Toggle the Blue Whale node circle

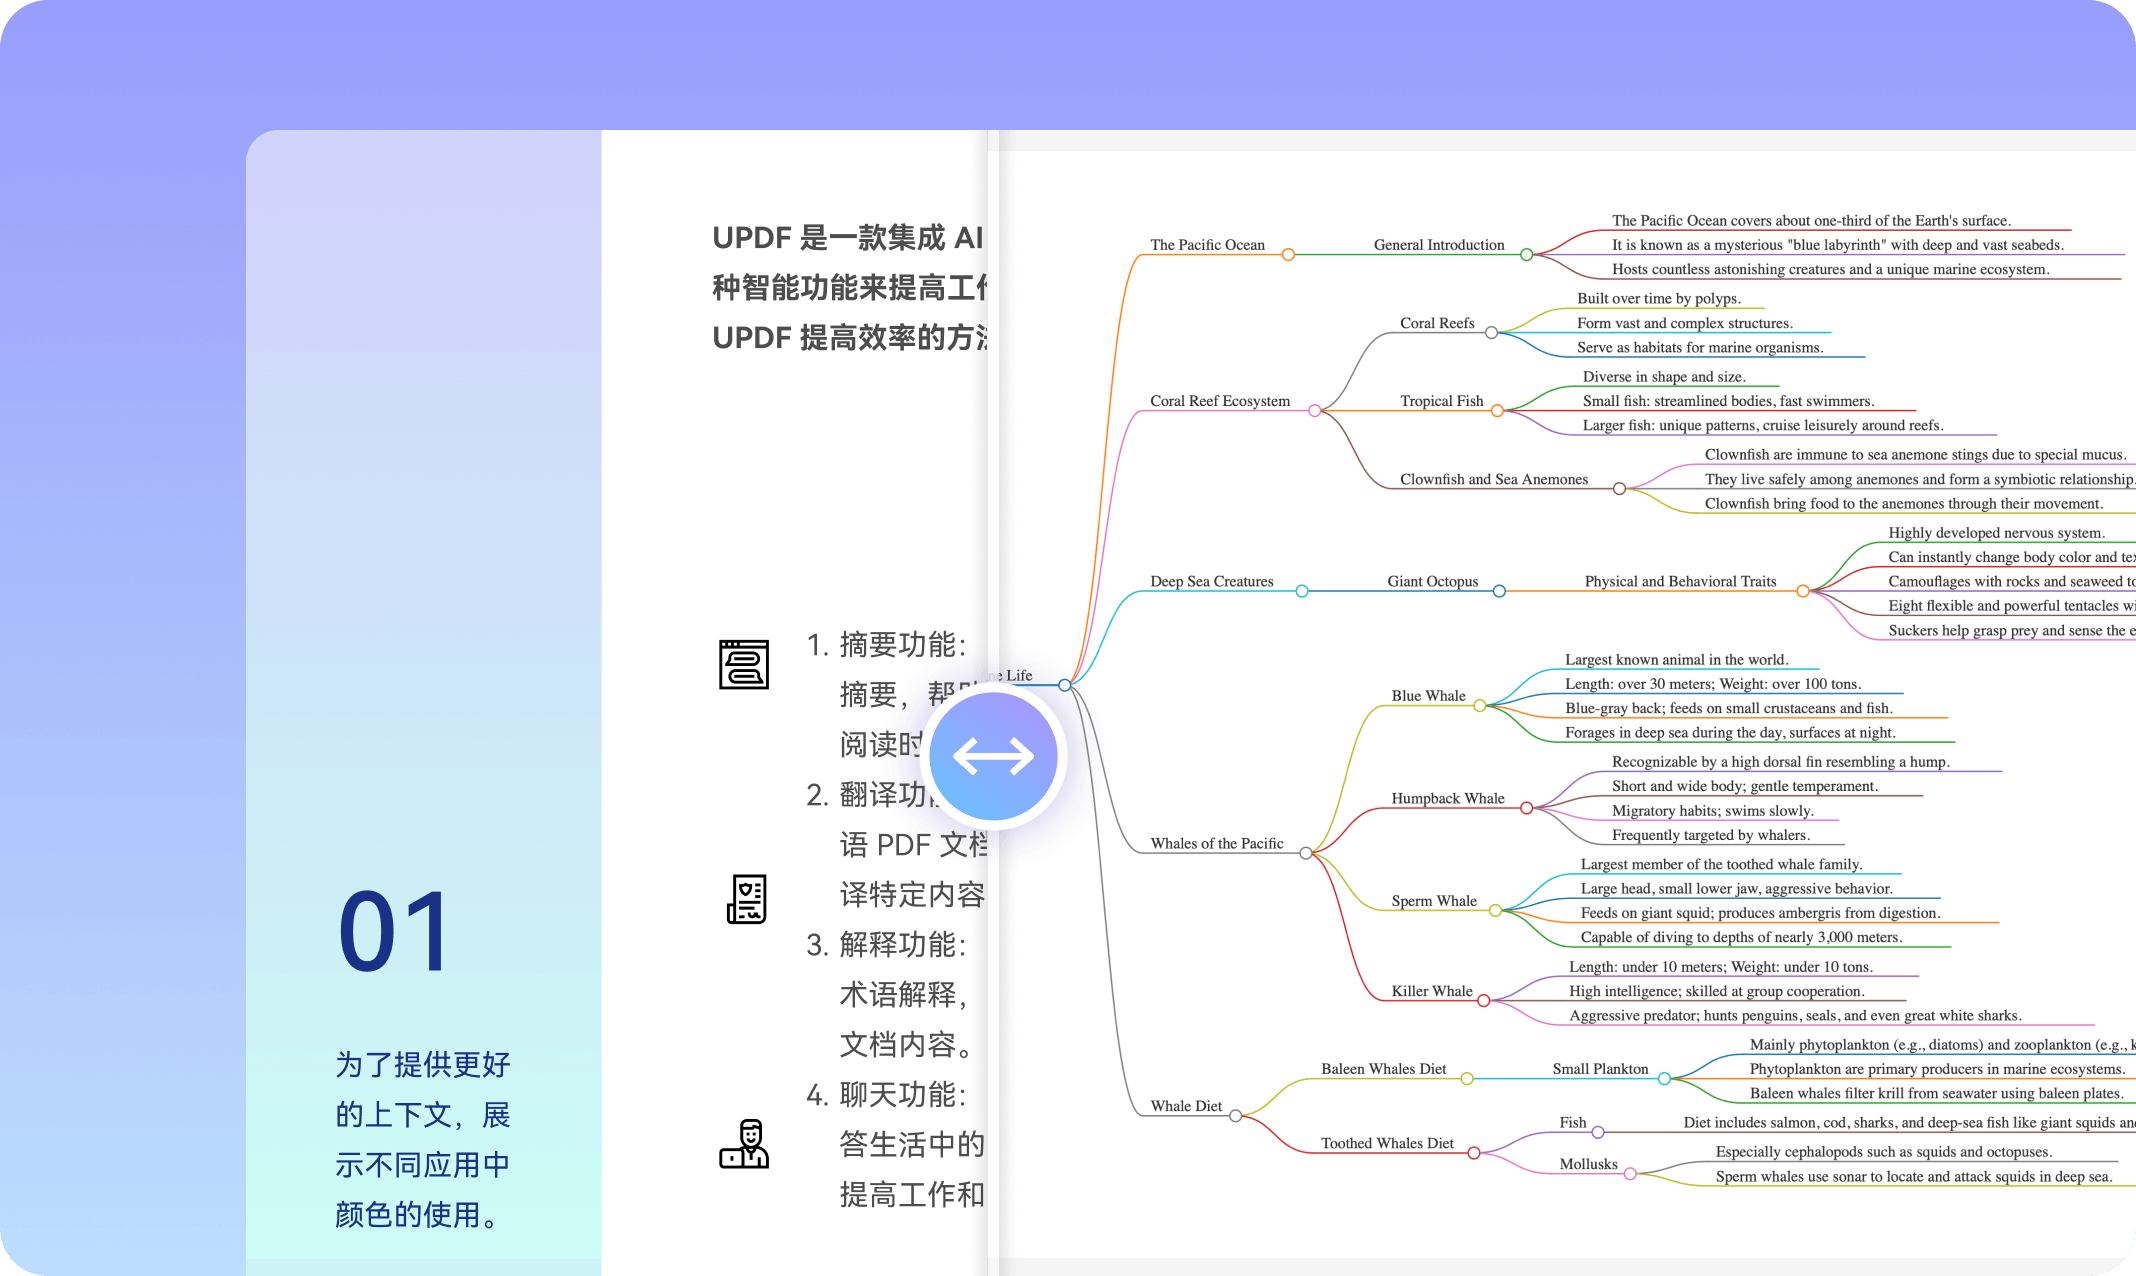(1479, 706)
